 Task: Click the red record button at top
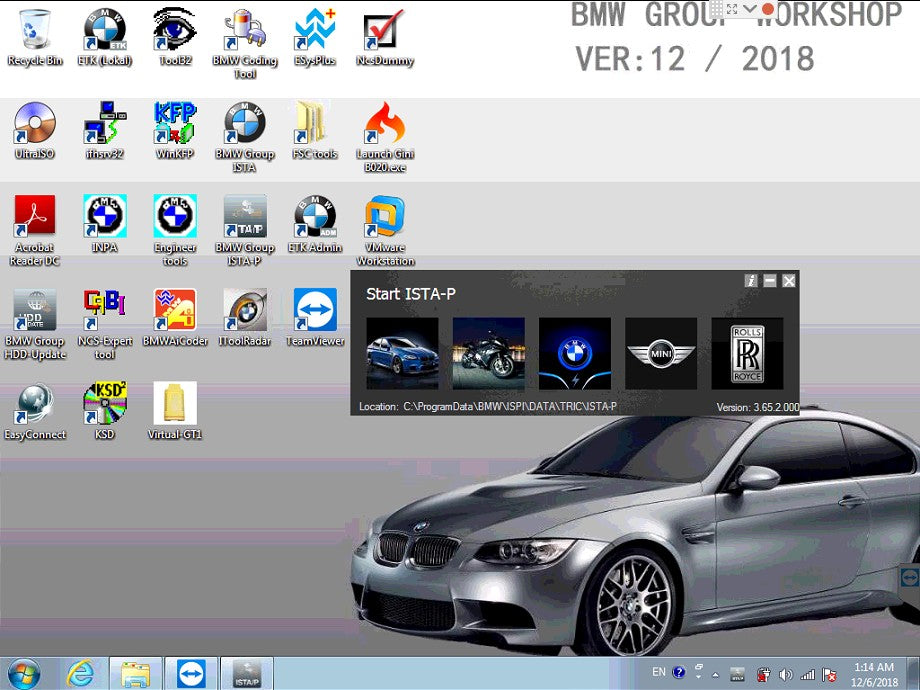click(x=768, y=9)
